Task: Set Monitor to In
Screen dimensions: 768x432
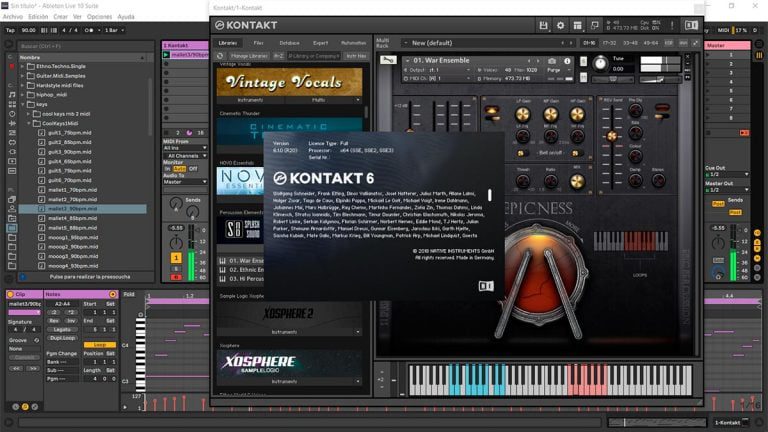Action: click(167, 168)
